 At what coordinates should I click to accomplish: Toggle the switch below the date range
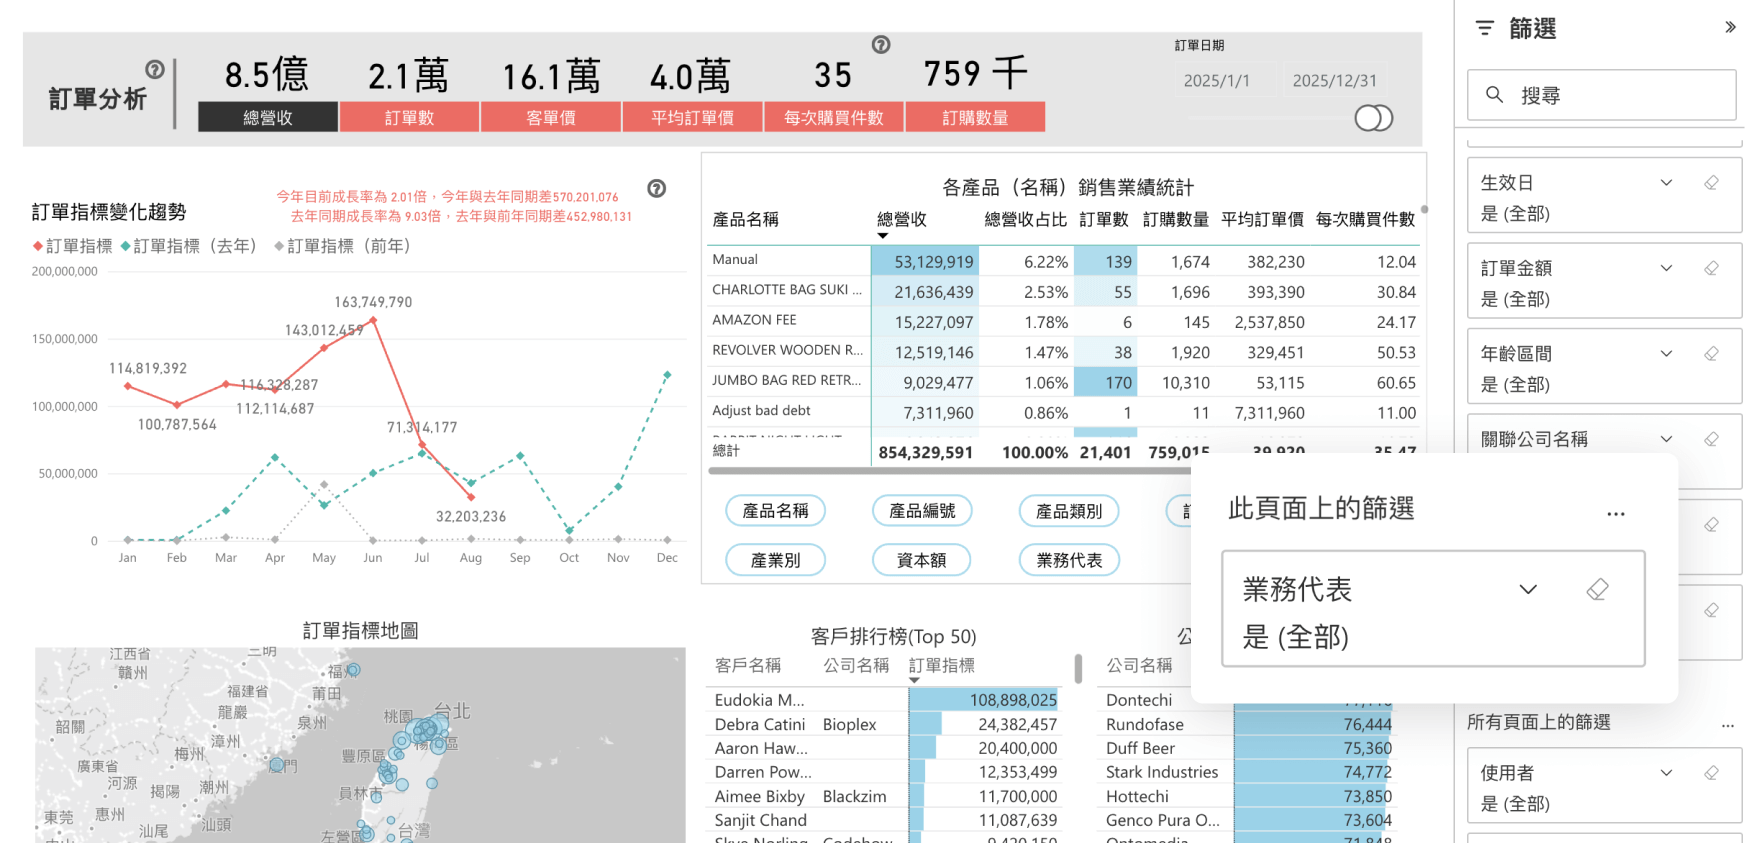coord(1373,118)
